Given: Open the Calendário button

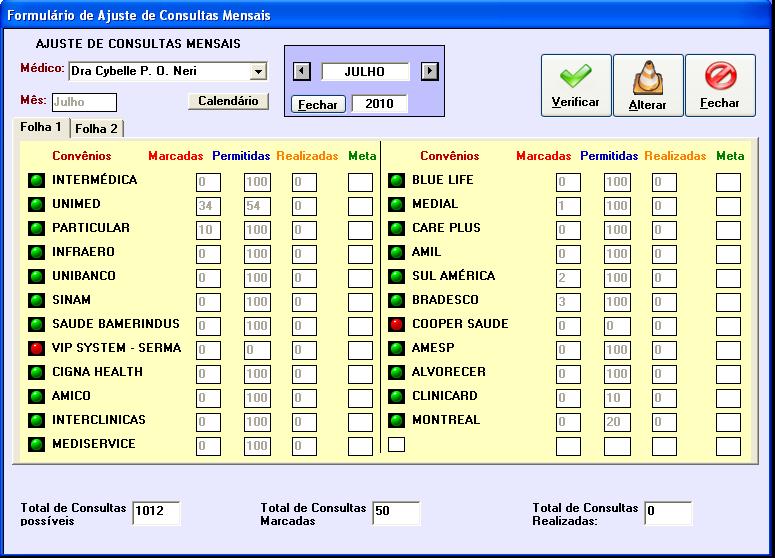Looking at the screenshot, I should point(228,101).
